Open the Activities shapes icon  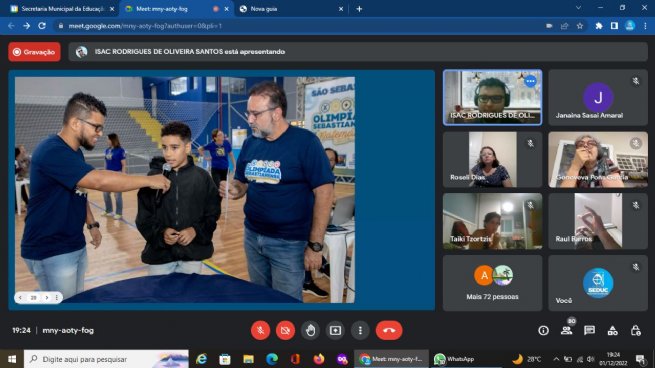pos(612,330)
